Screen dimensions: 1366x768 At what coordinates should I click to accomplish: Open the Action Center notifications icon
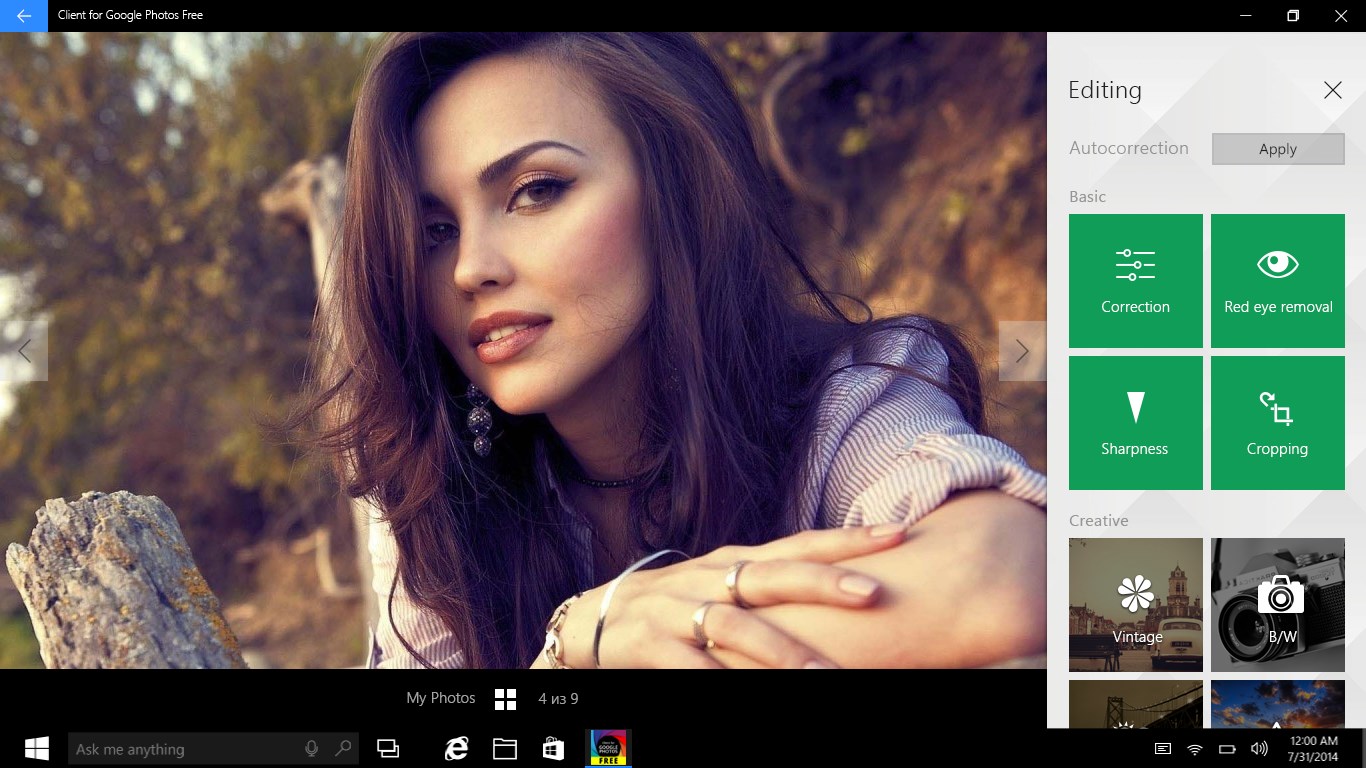(x=1163, y=749)
